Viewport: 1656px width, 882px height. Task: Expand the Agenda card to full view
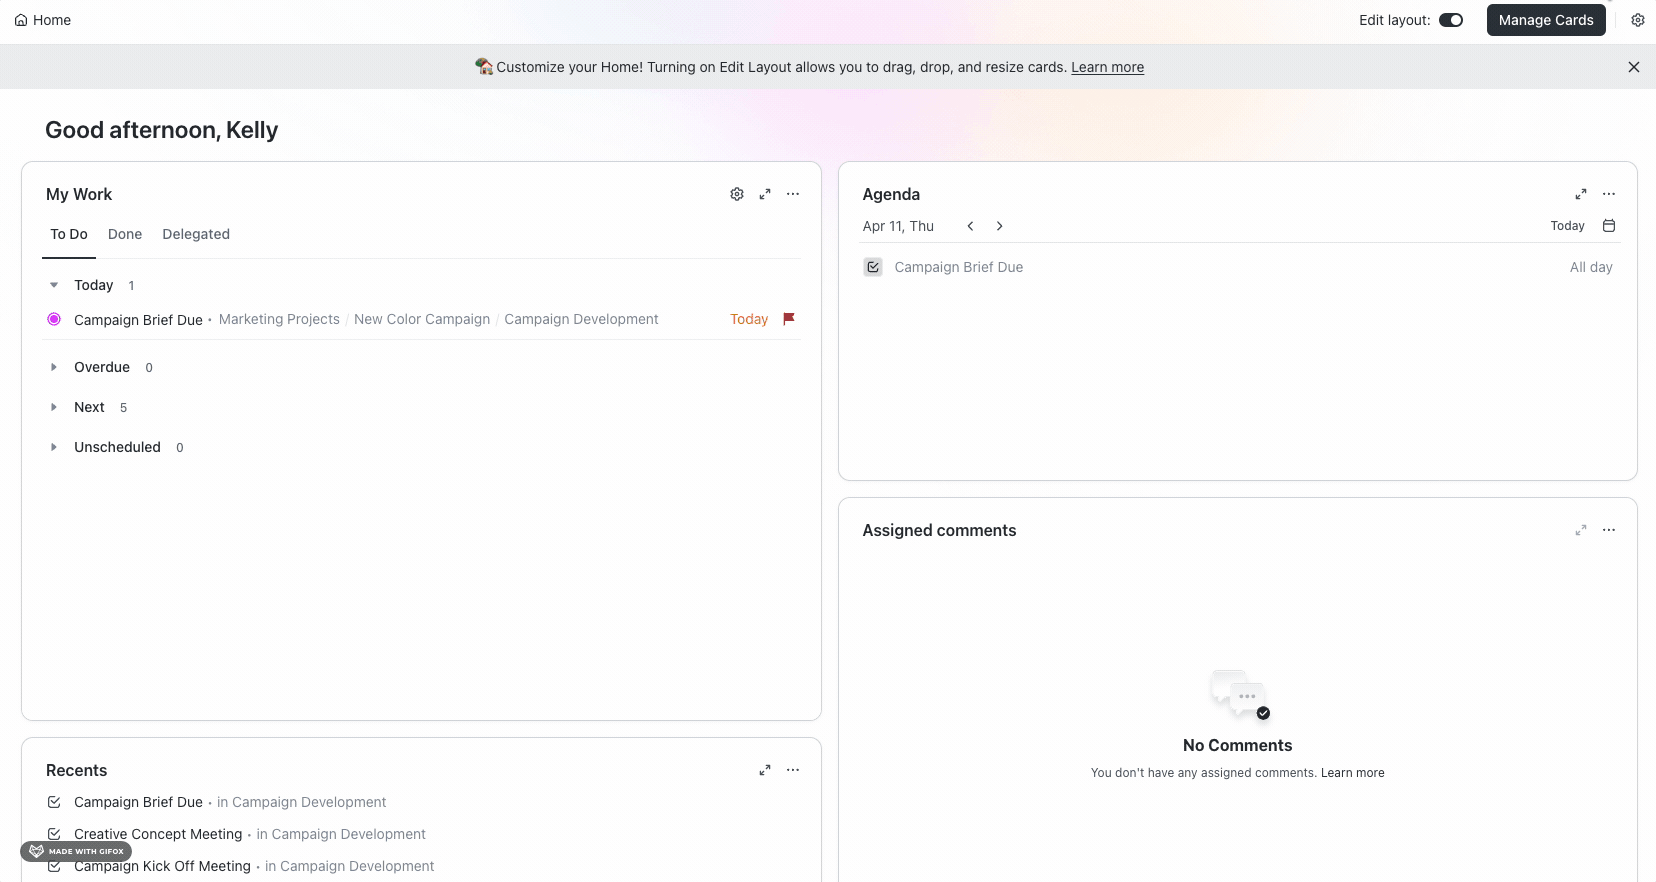click(1581, 194)
